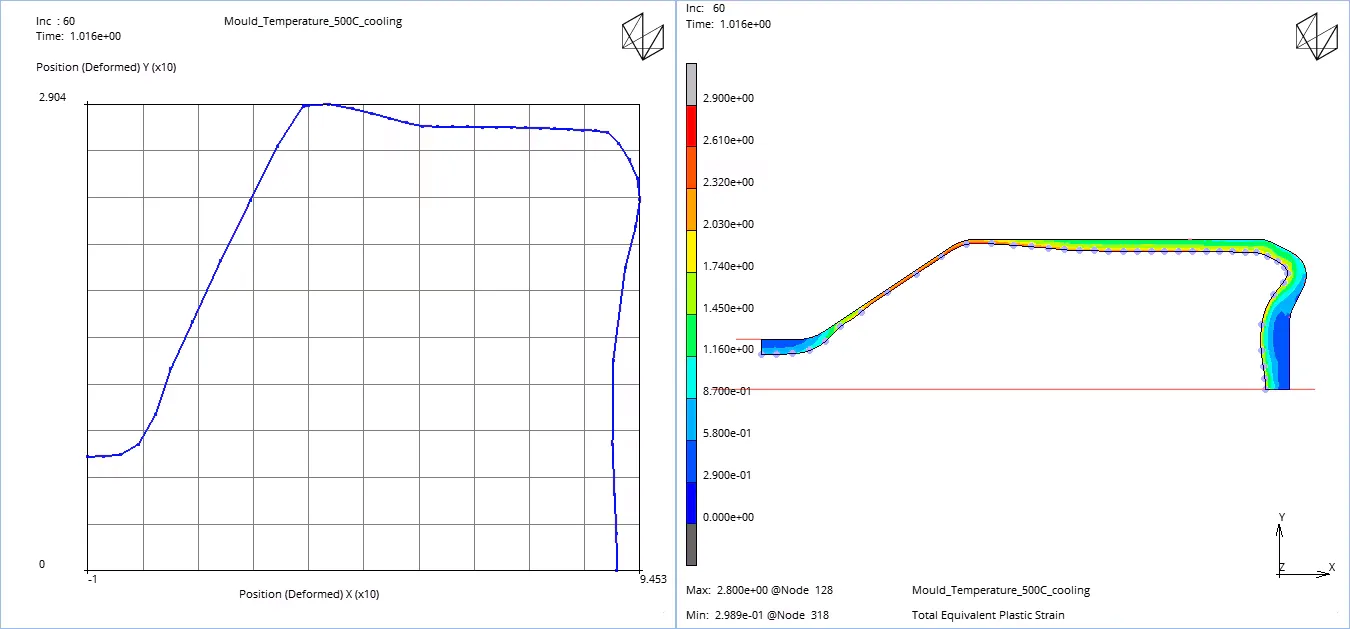The height and width of the screenshot is (629, 1350).
Task: Click the Total Equivalent Plastic Strain label
Action: 988,615
